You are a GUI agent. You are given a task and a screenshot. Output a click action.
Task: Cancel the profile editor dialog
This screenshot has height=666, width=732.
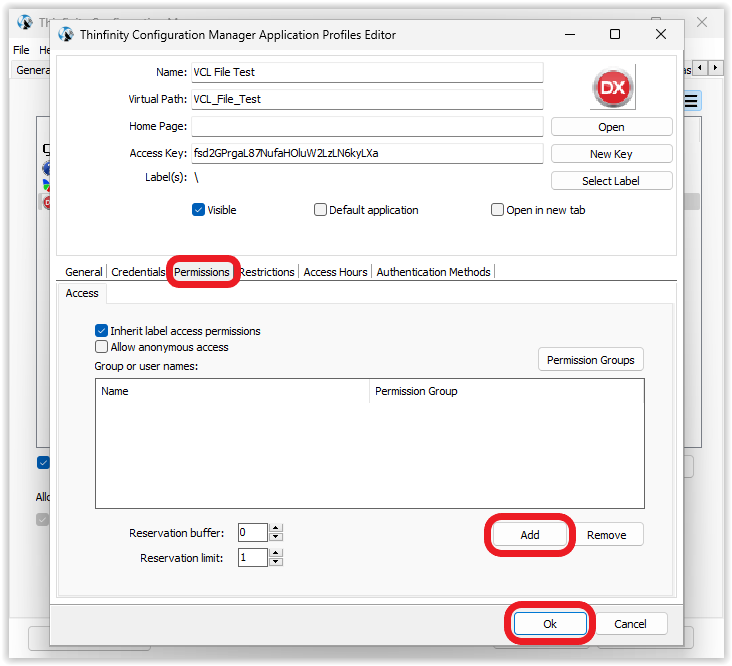(630, 624)
